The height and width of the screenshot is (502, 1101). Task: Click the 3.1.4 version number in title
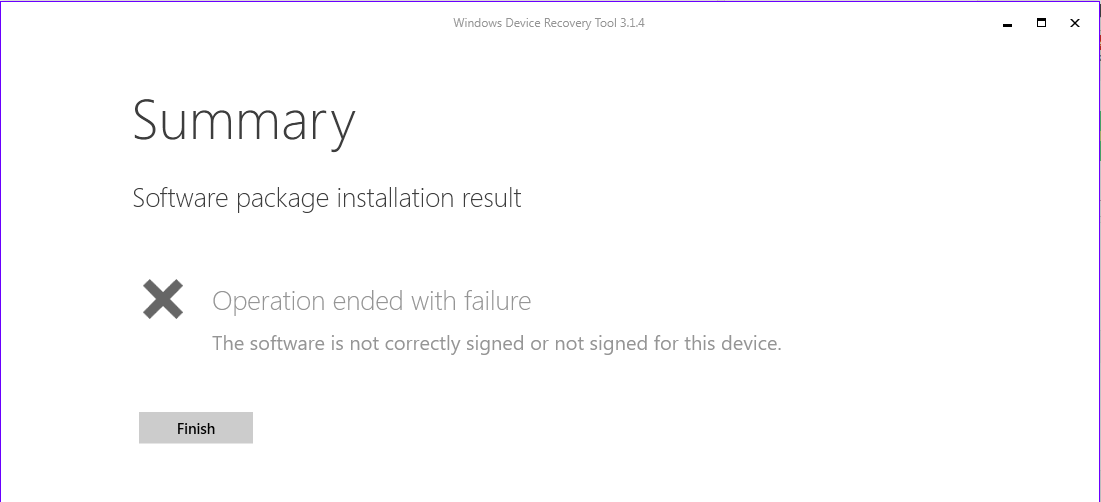(632, 23)
